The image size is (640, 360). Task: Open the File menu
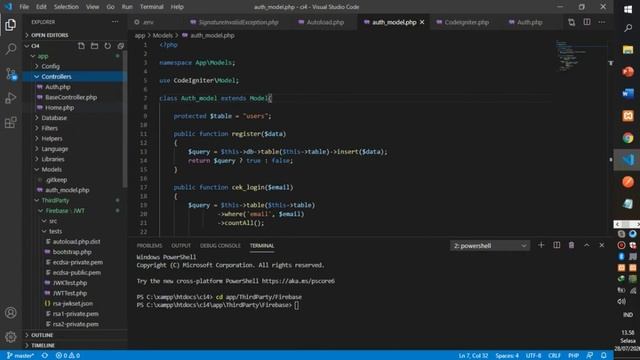(24, 7)
